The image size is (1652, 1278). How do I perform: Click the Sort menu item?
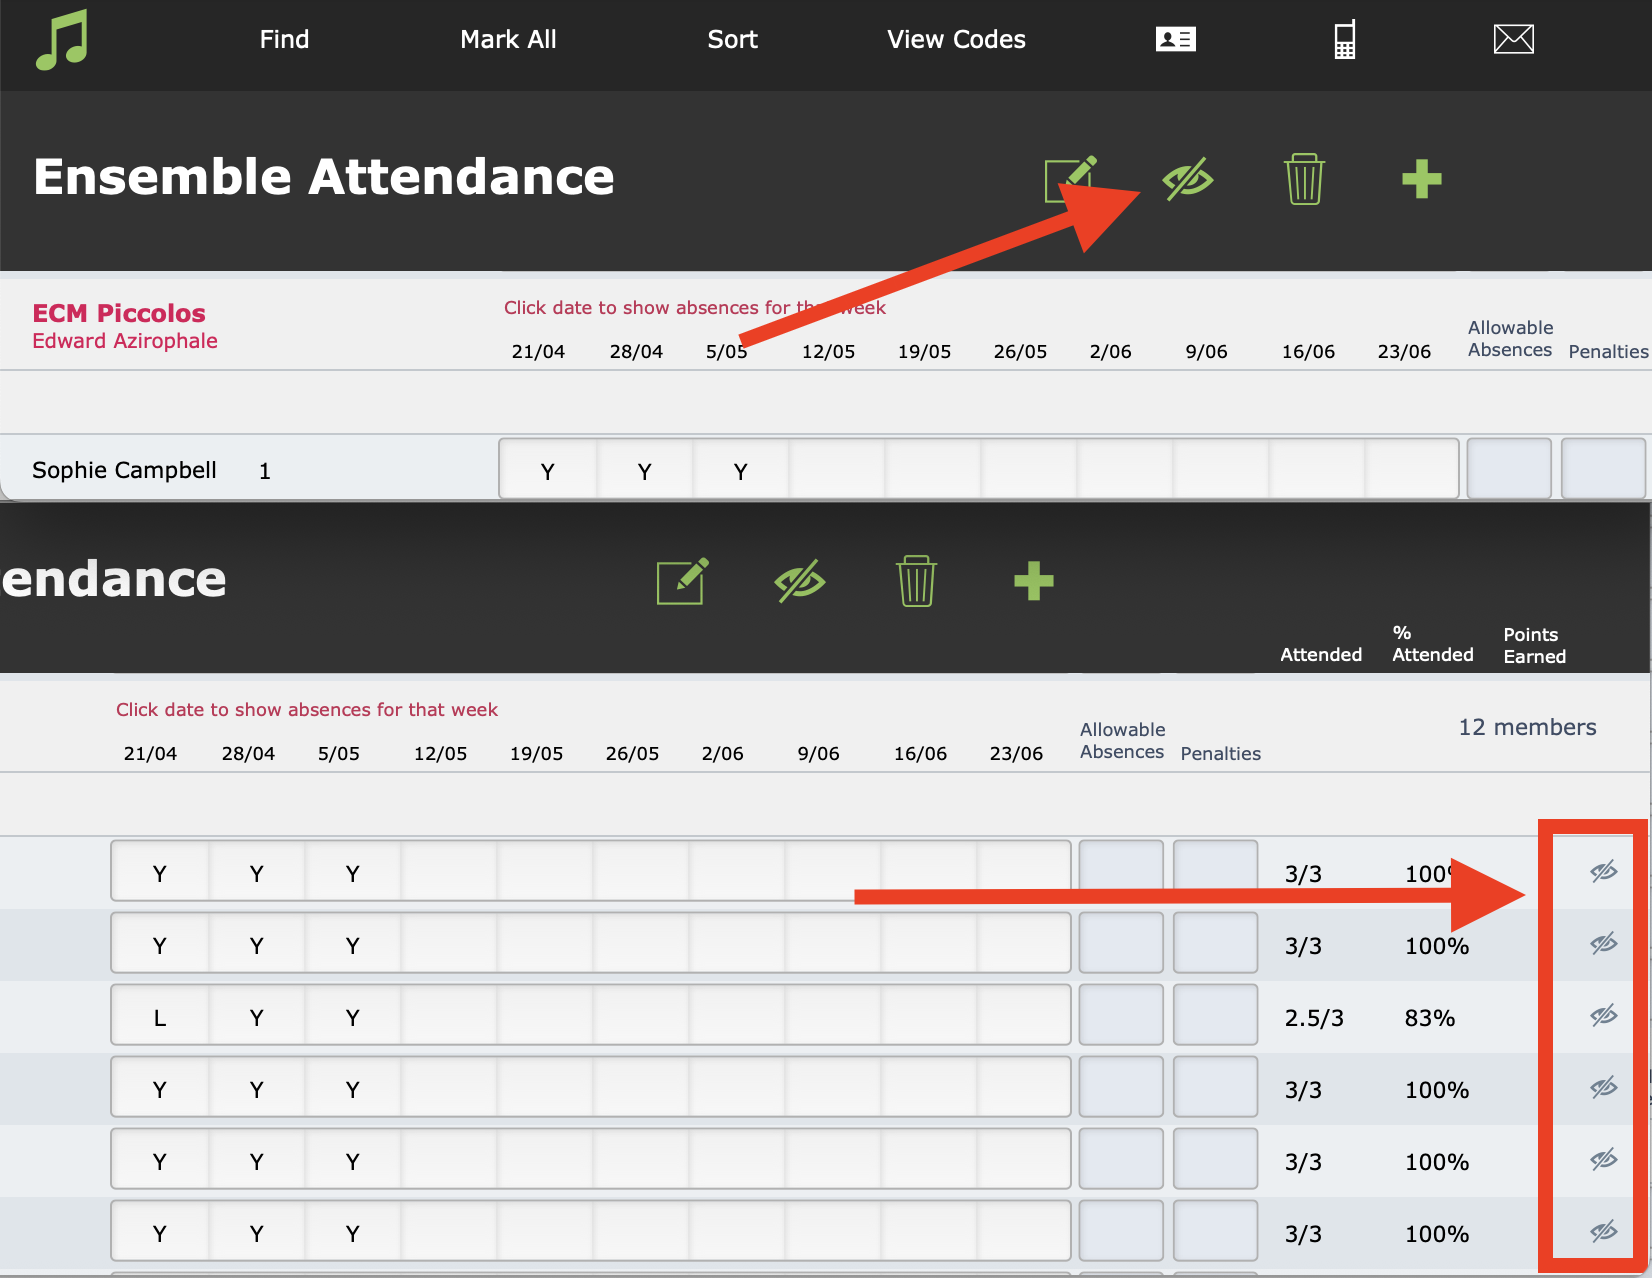coord(733,39)
